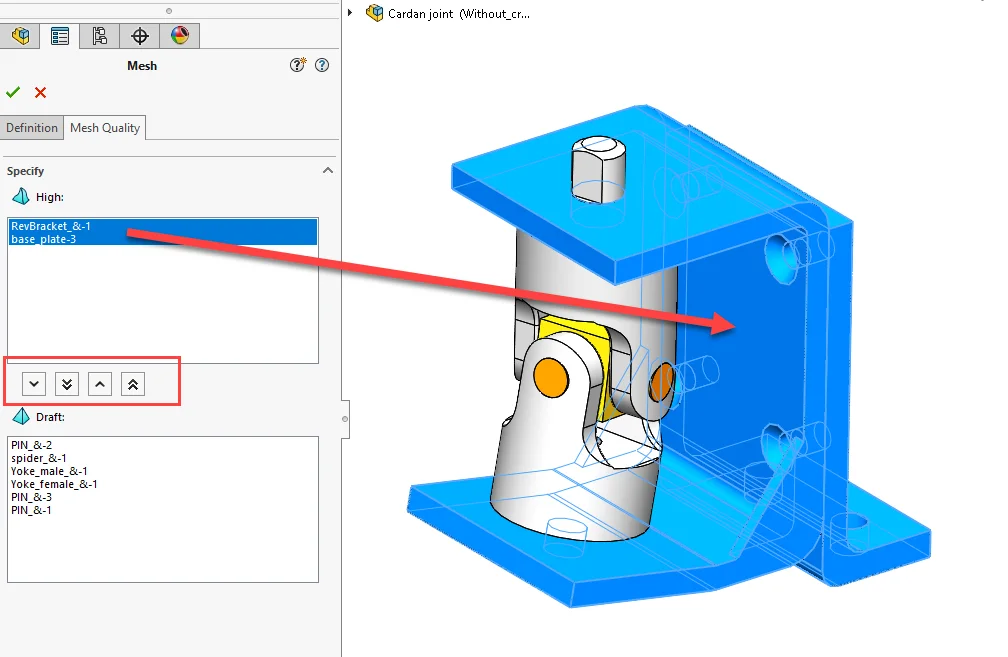1008x657 pixels.
Task: Open the Help question mark icon
Action: click(x=321, y=64)
